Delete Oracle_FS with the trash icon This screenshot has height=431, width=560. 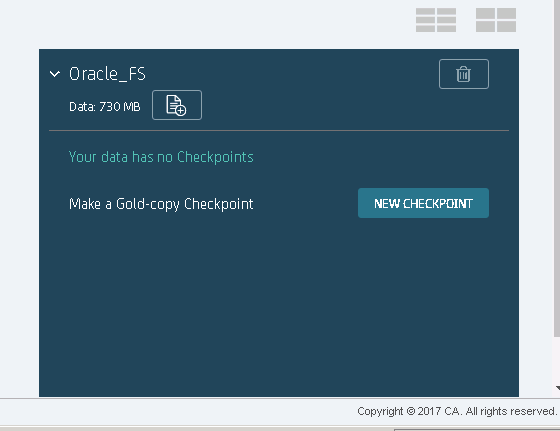tap(464, 74)
